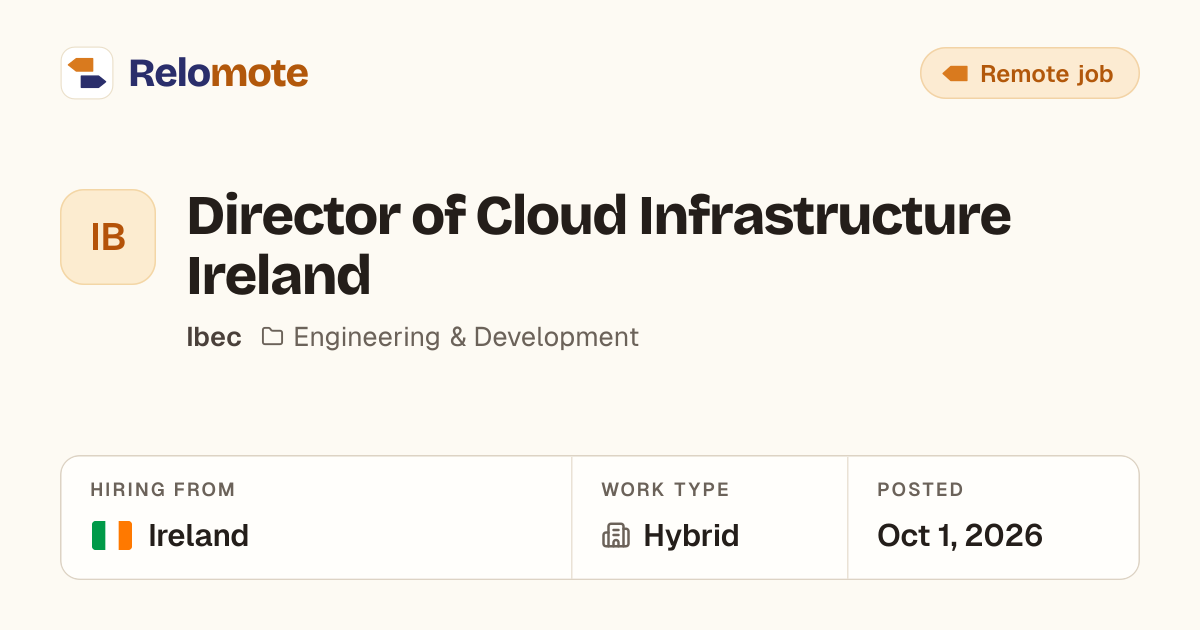The height and width of the screenshot is (630, 1200).
Task: Select the Oct 1, 2026 date
Action: (x=960, y=536)
